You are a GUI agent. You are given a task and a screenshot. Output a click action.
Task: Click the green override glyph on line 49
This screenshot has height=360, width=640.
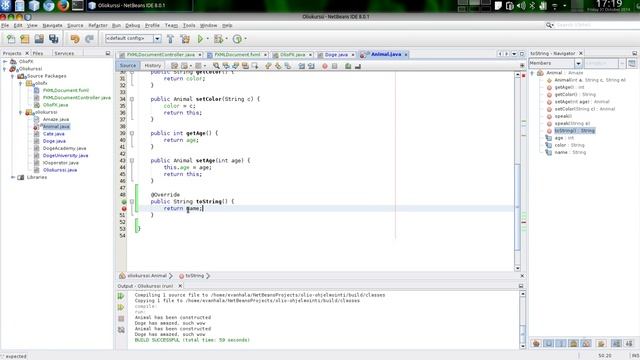(x=124, y=202)
